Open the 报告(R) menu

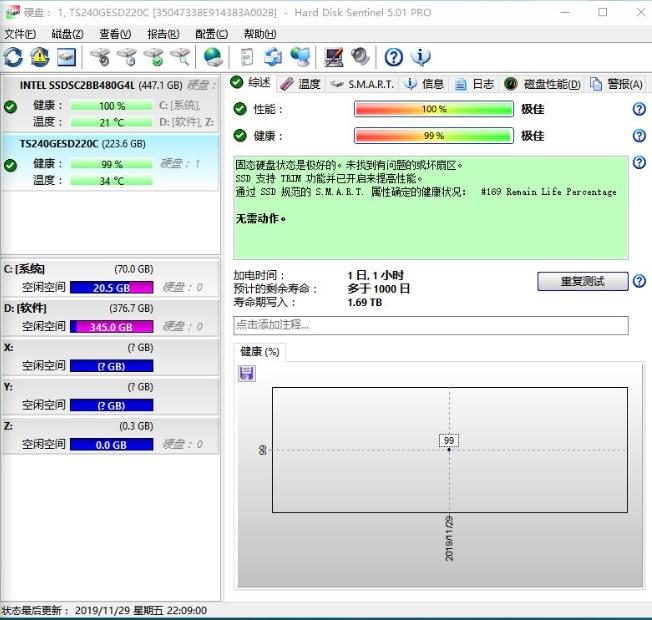[x=163, y=34]
